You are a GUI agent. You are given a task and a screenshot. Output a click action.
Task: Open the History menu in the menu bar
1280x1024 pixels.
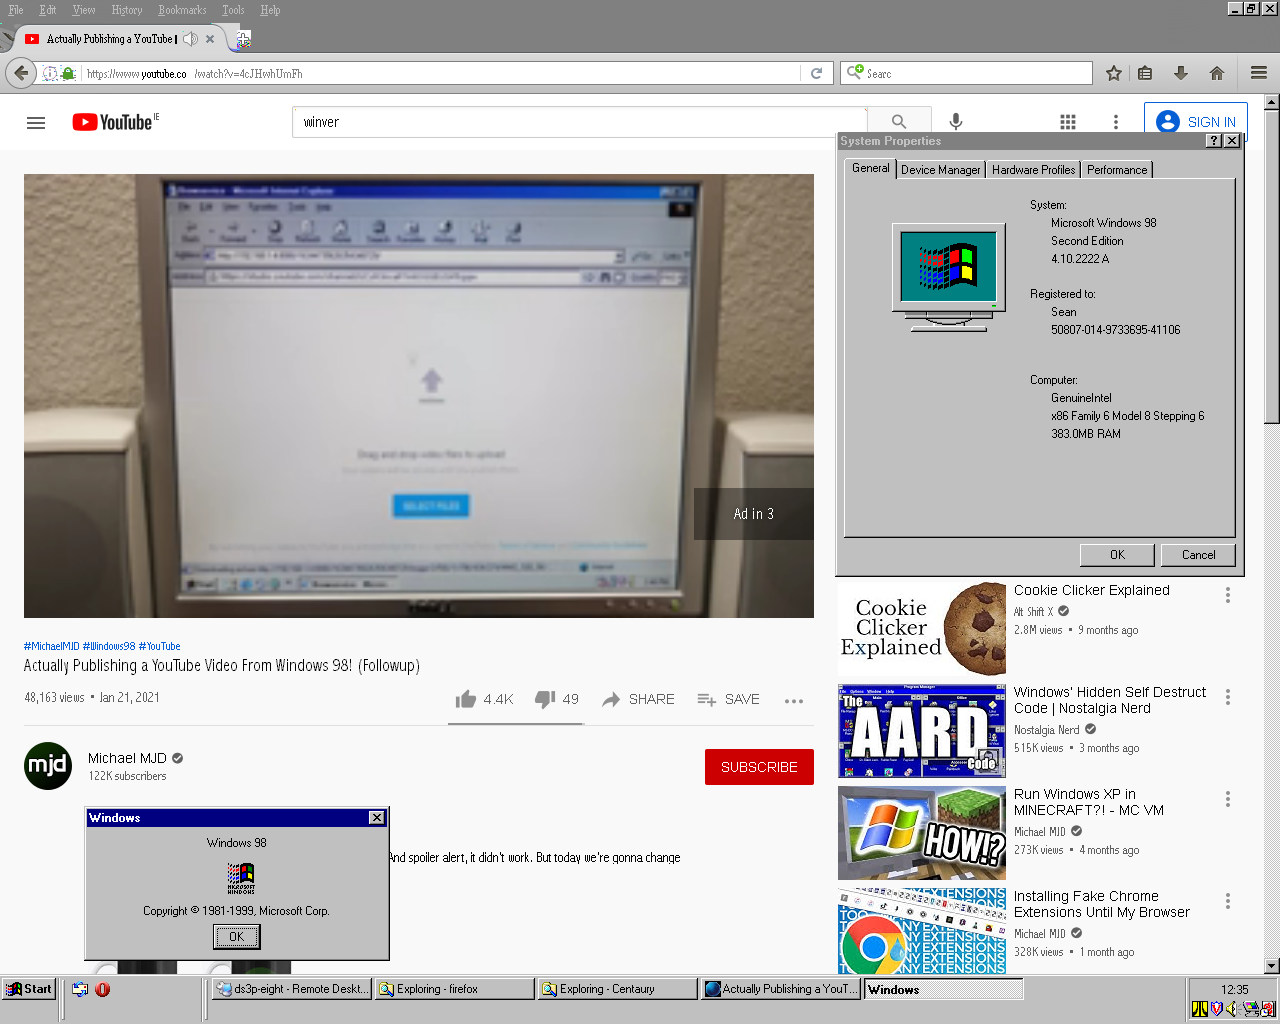tap(126, 10)
